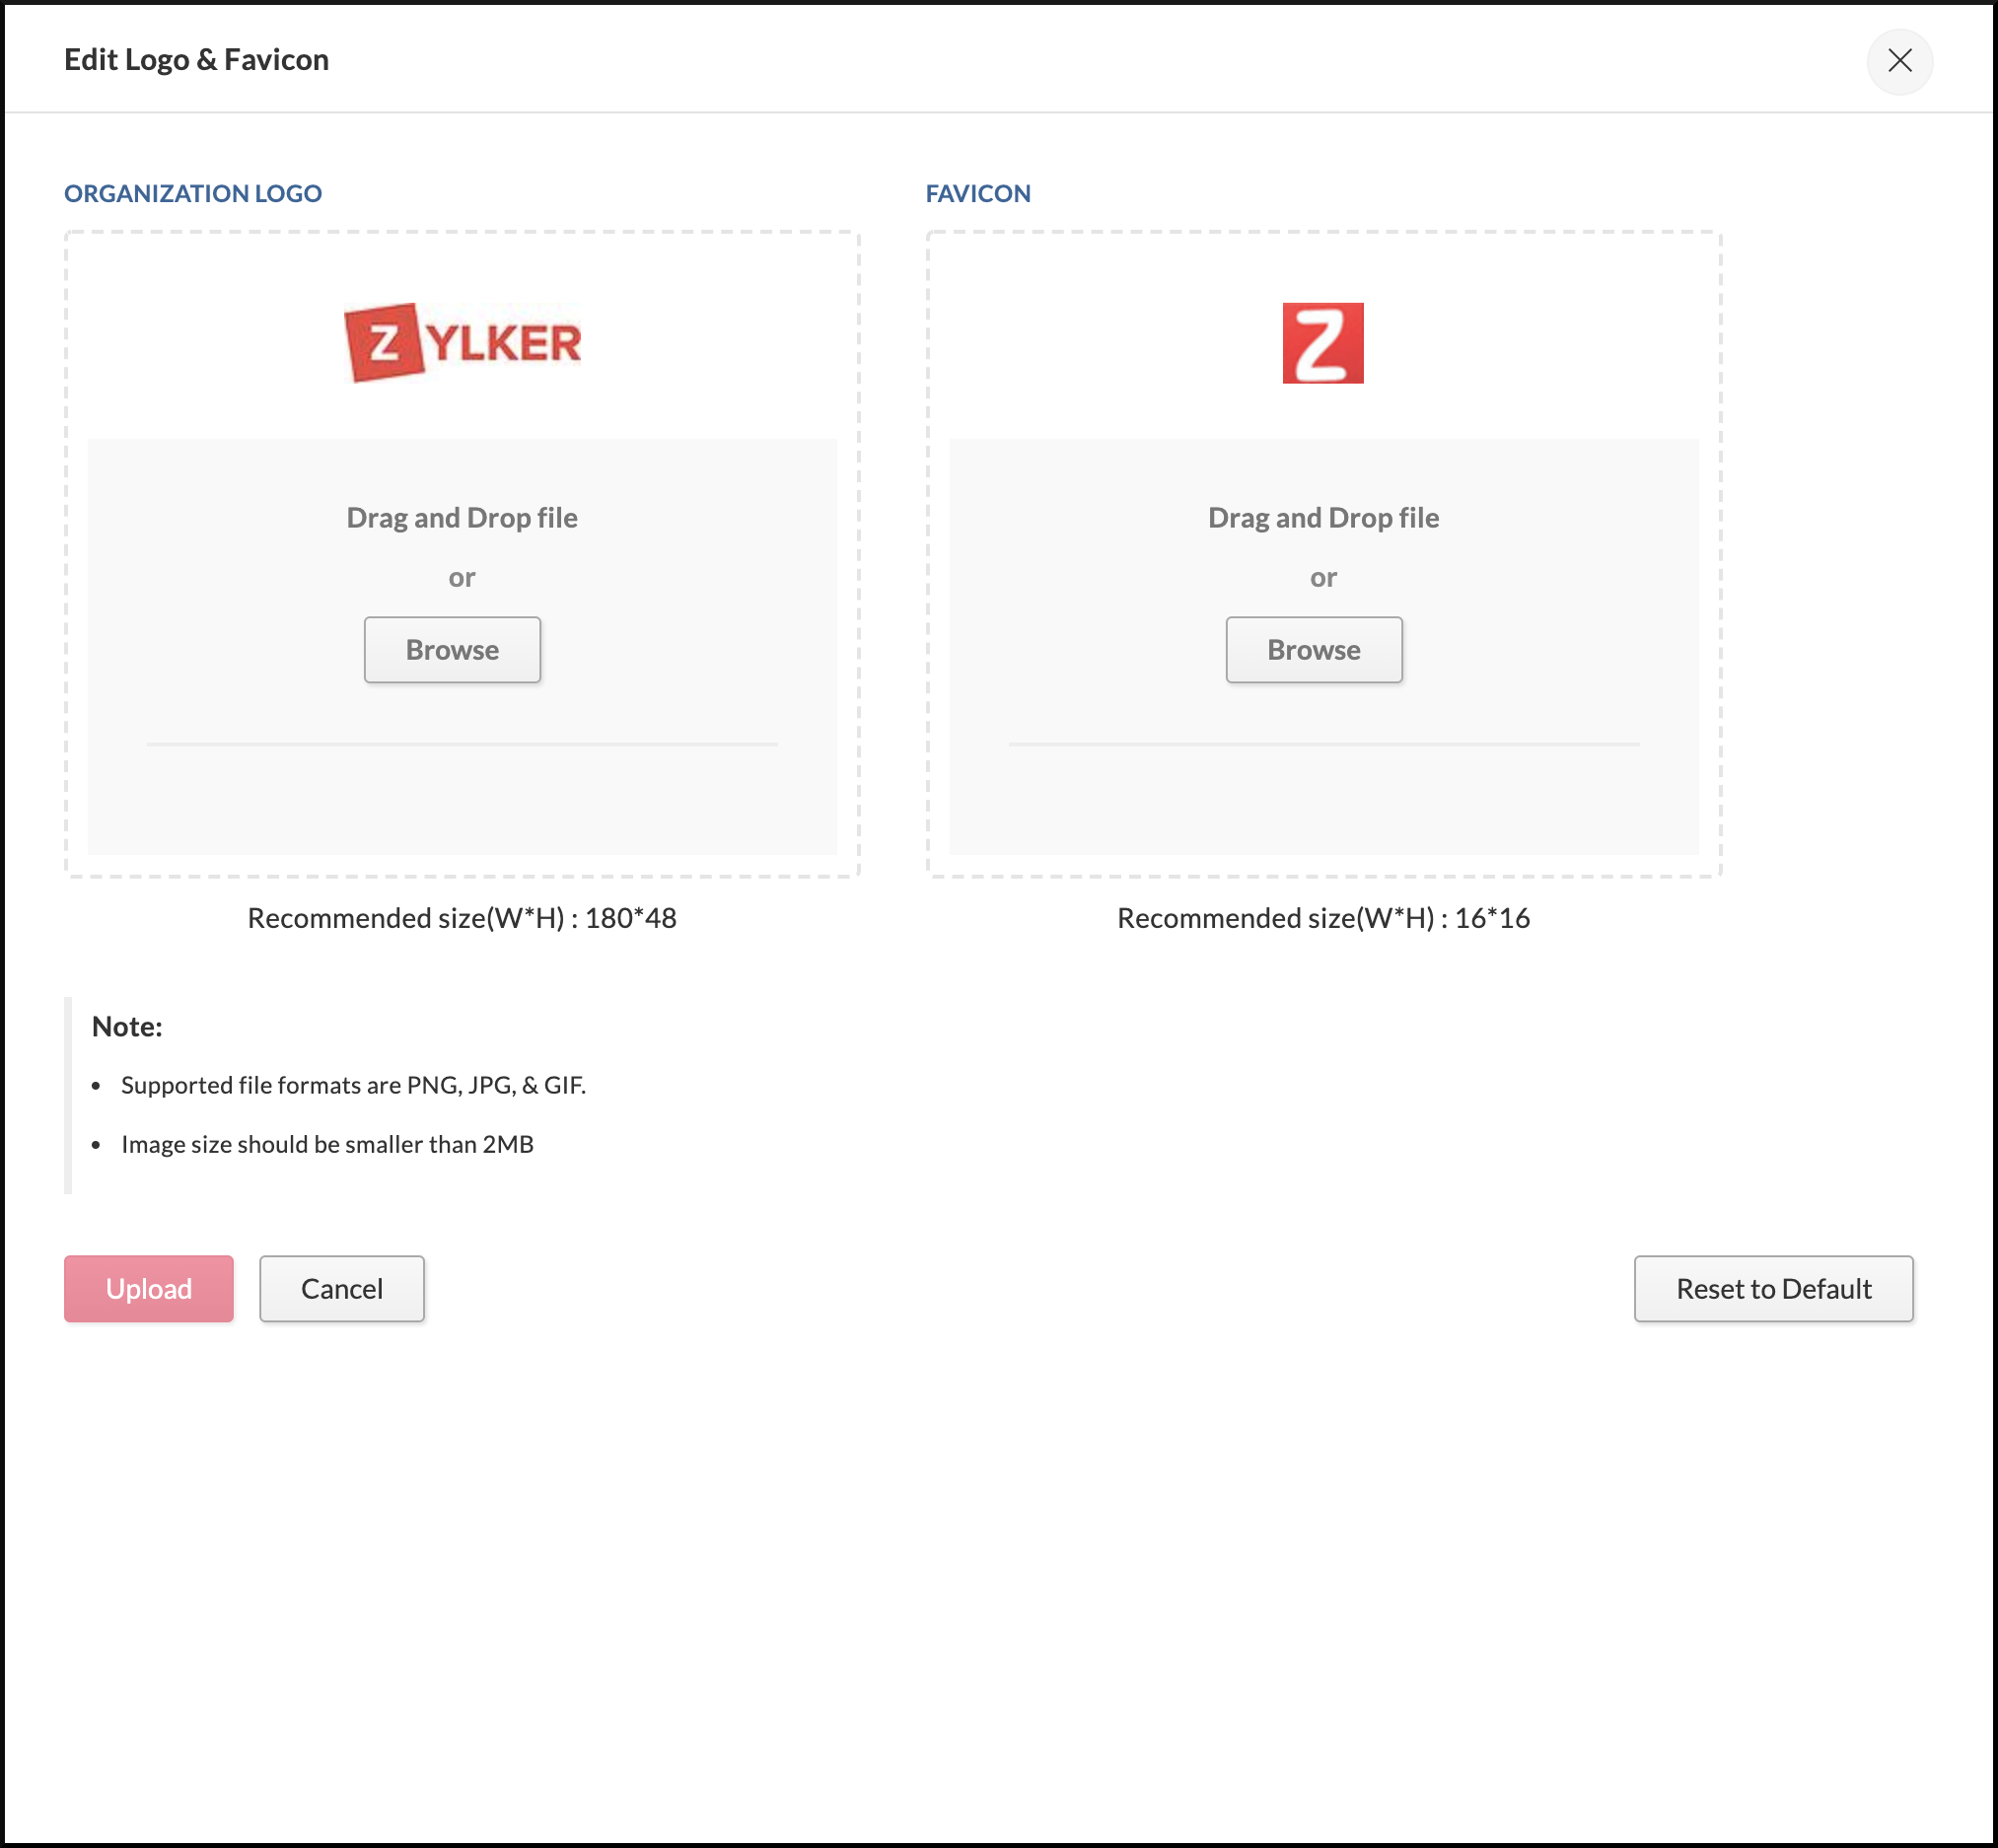
Task: Click the favicon drag and drop area
Action: click(x=1322, y=518)
